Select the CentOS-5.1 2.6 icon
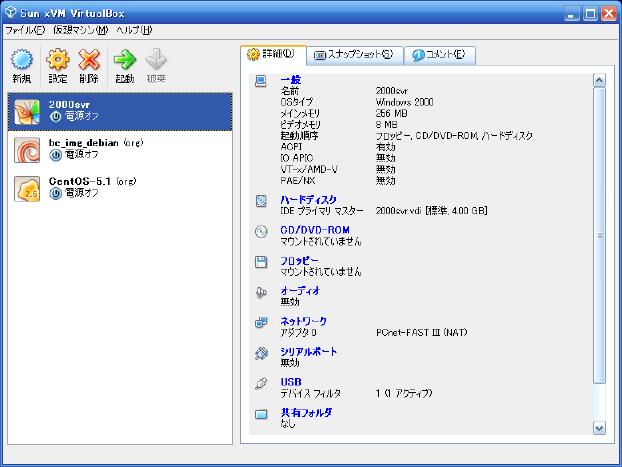The width and height of the screenshot is (622, 467). (x=27, y=189)
